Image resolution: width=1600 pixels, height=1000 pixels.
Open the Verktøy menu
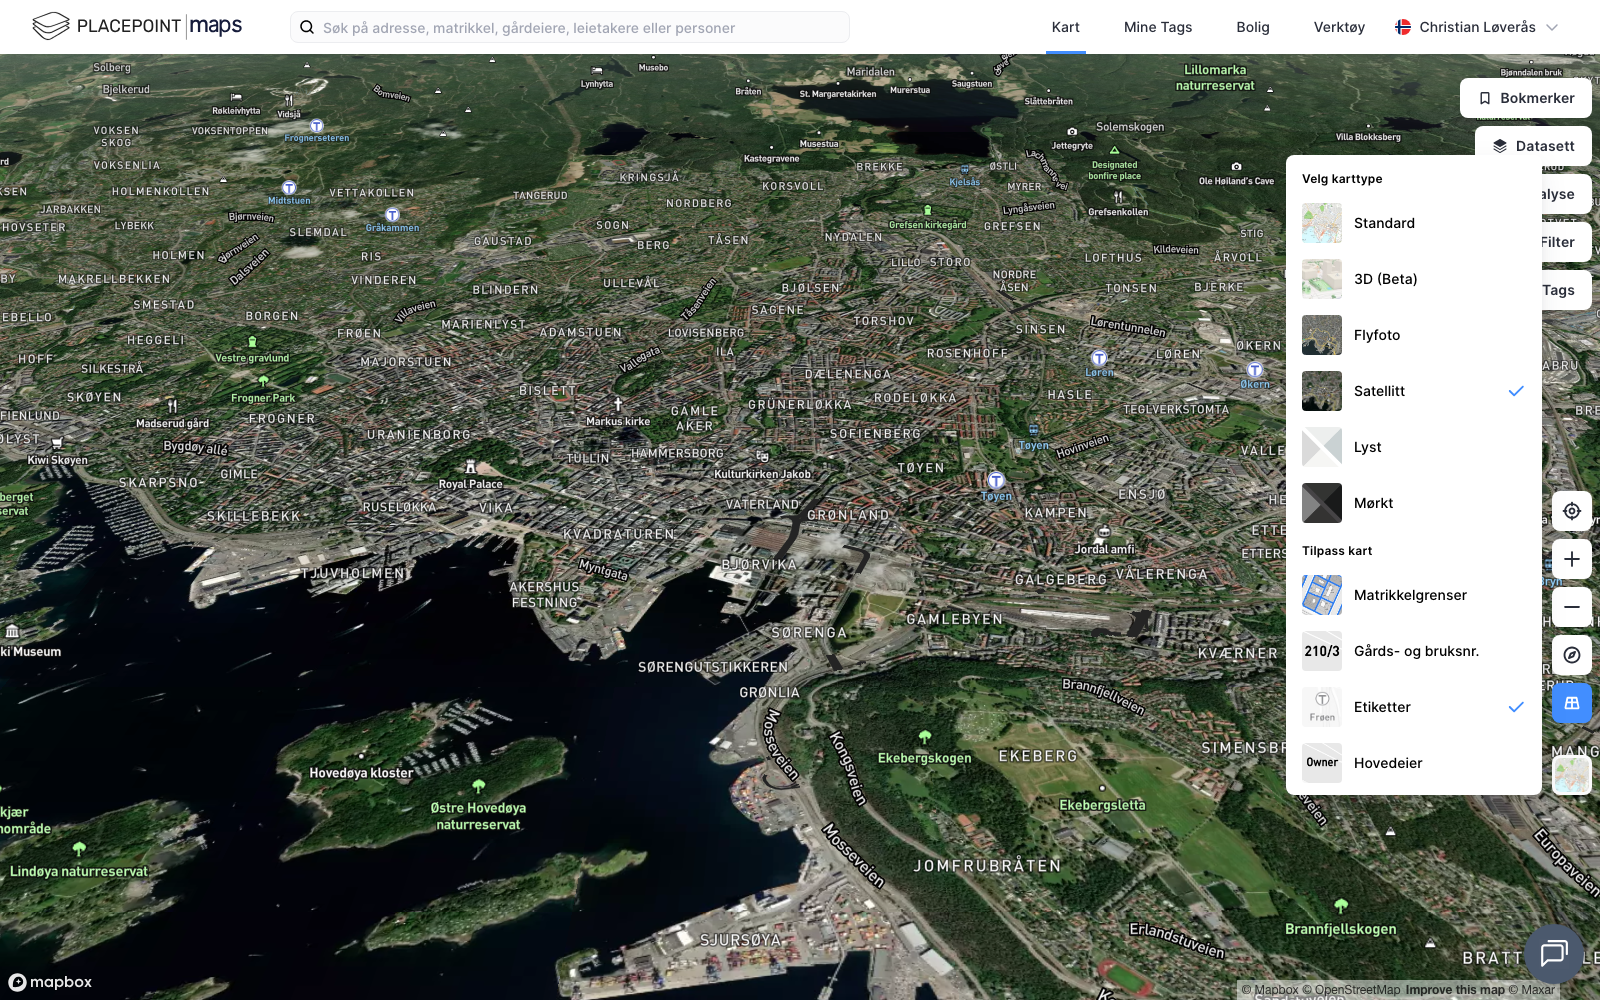click(1339, 27)
